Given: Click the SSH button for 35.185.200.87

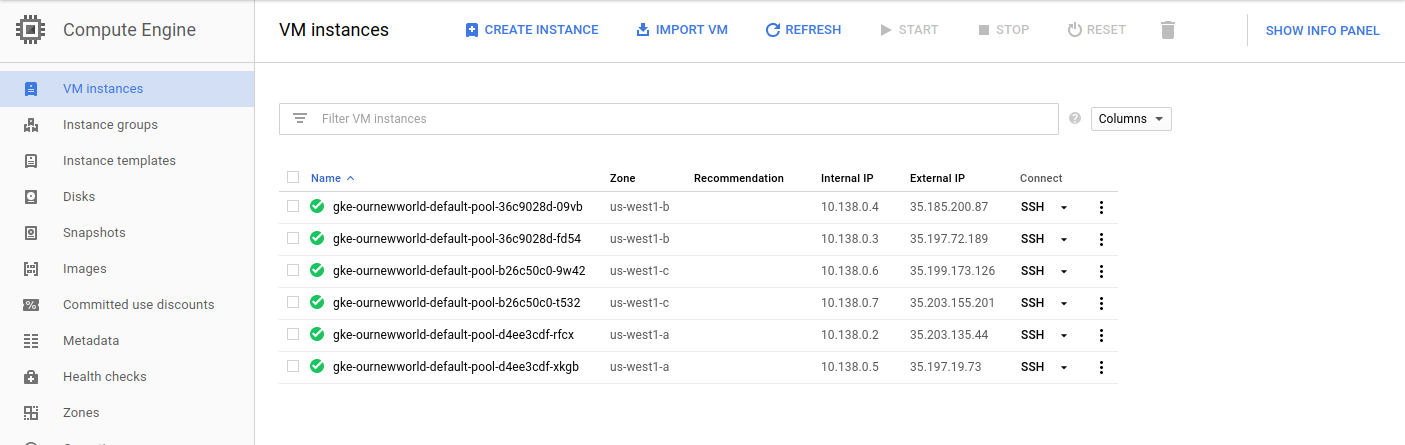Looking at the screenshot, I should tap(1032, 207).
